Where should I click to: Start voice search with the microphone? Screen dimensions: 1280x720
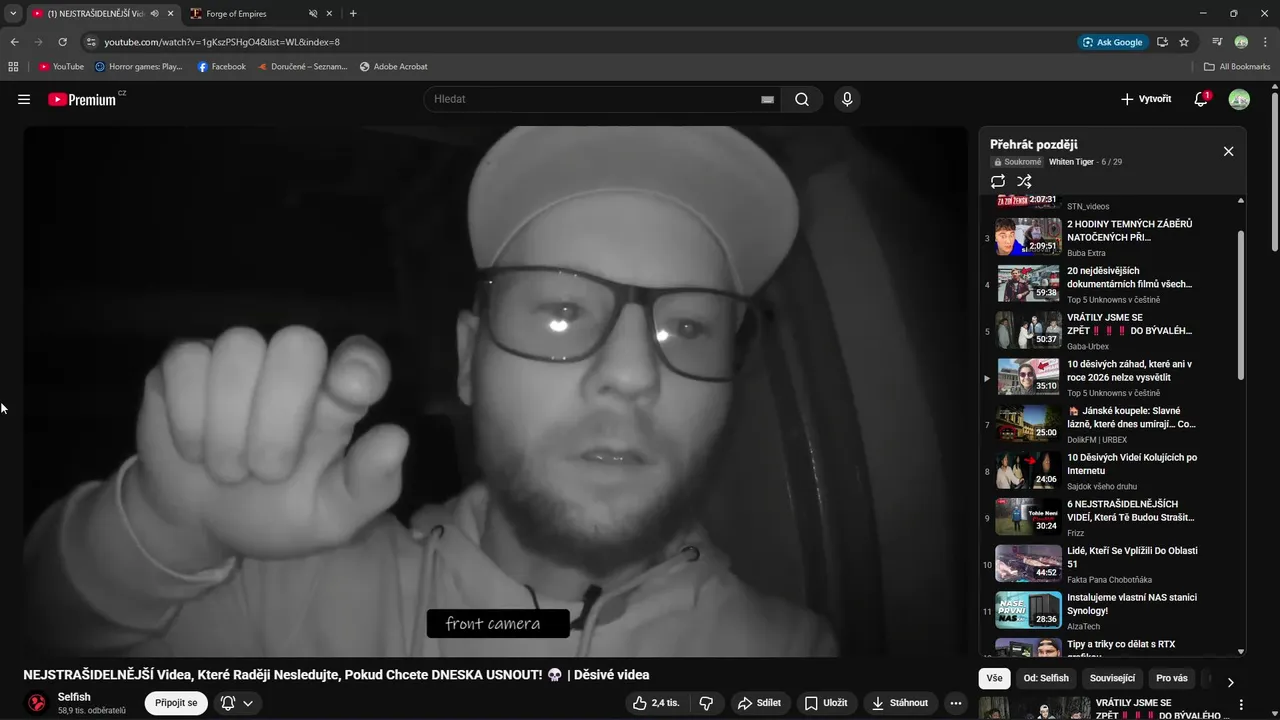pyautogui.click(x=847, y=99)
